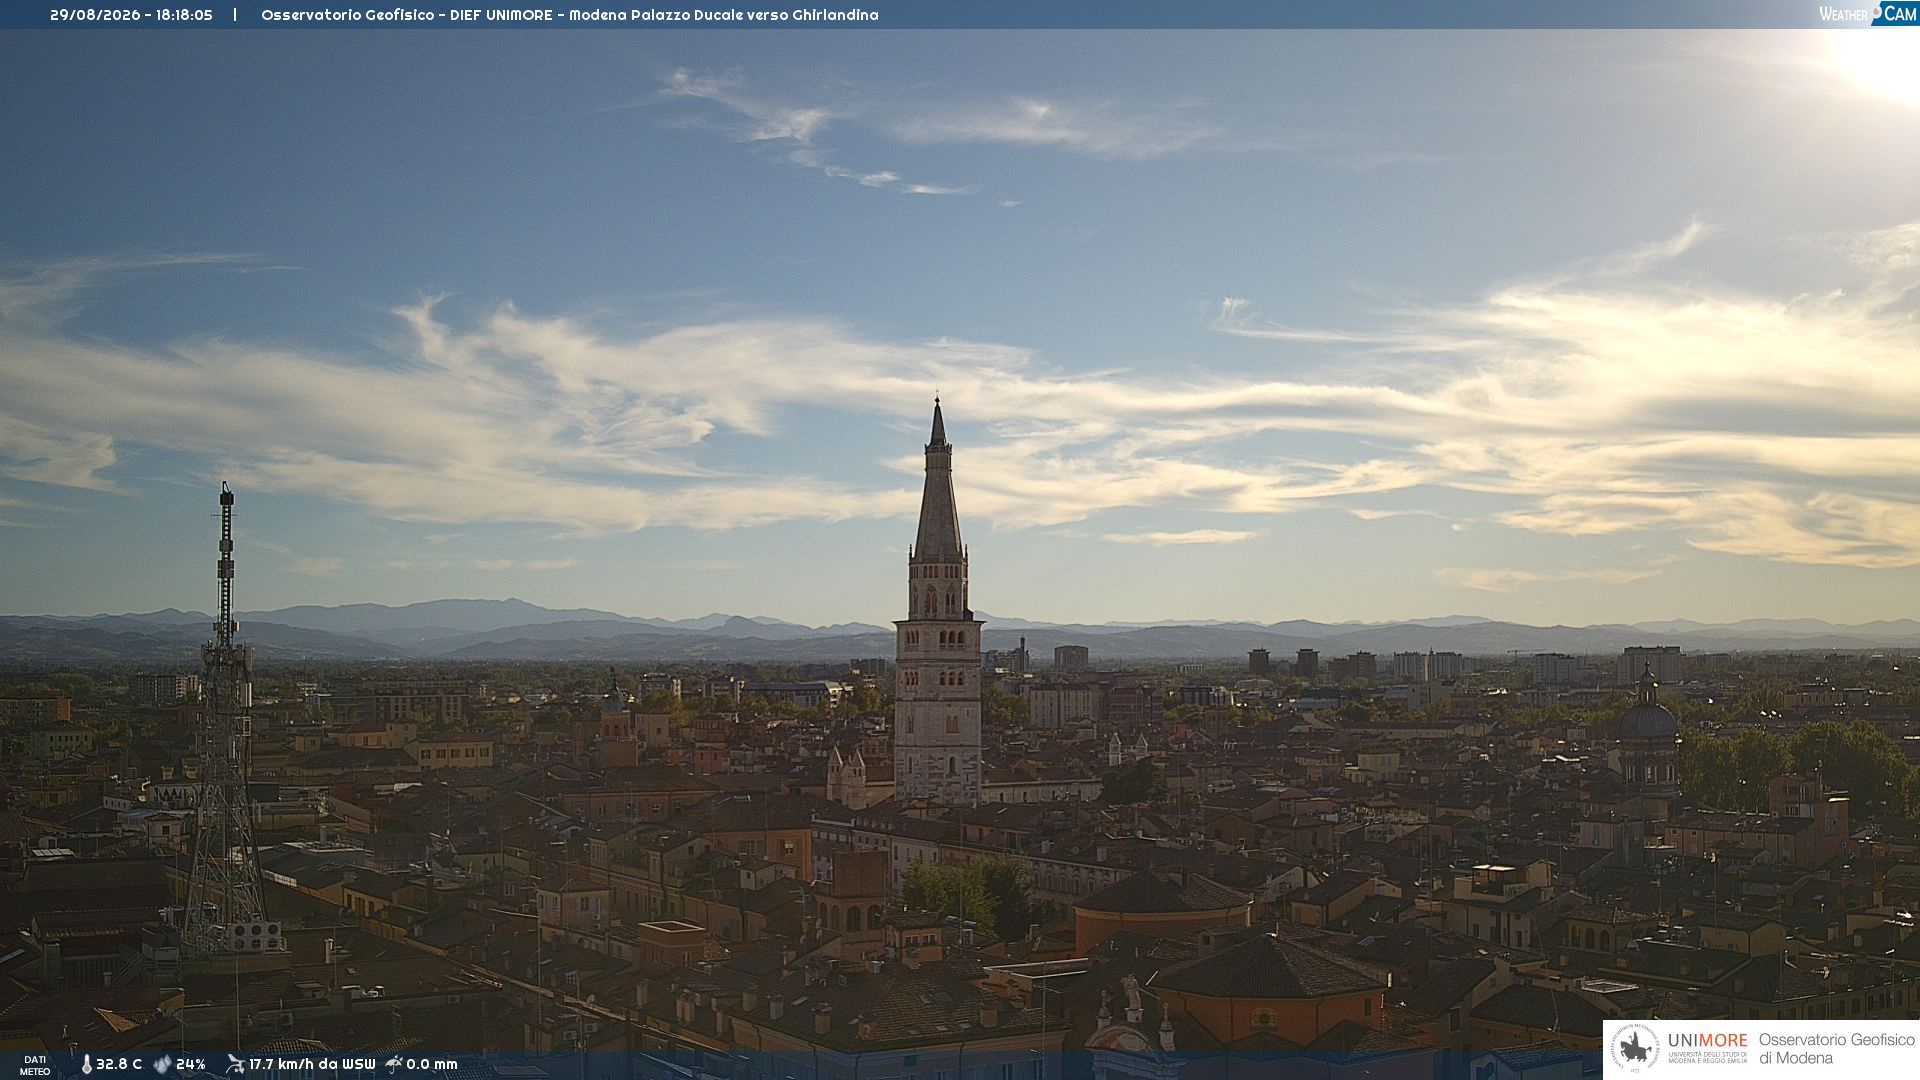Click the wind anemometer icon
This screenshot has height=1080, width=1920.
coord(235,1064)
